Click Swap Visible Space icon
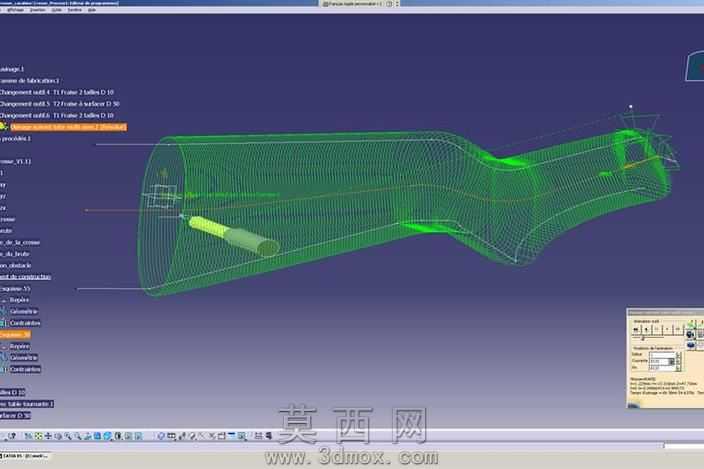This screenshot has width=704, height=469. [138, 436]
